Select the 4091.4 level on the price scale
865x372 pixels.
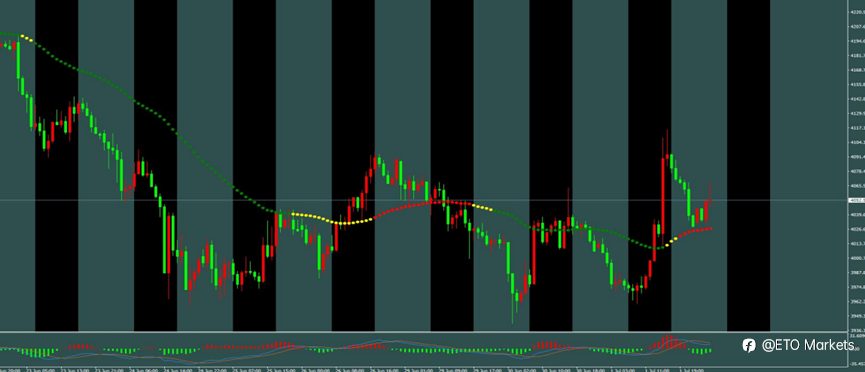[858, 157]
